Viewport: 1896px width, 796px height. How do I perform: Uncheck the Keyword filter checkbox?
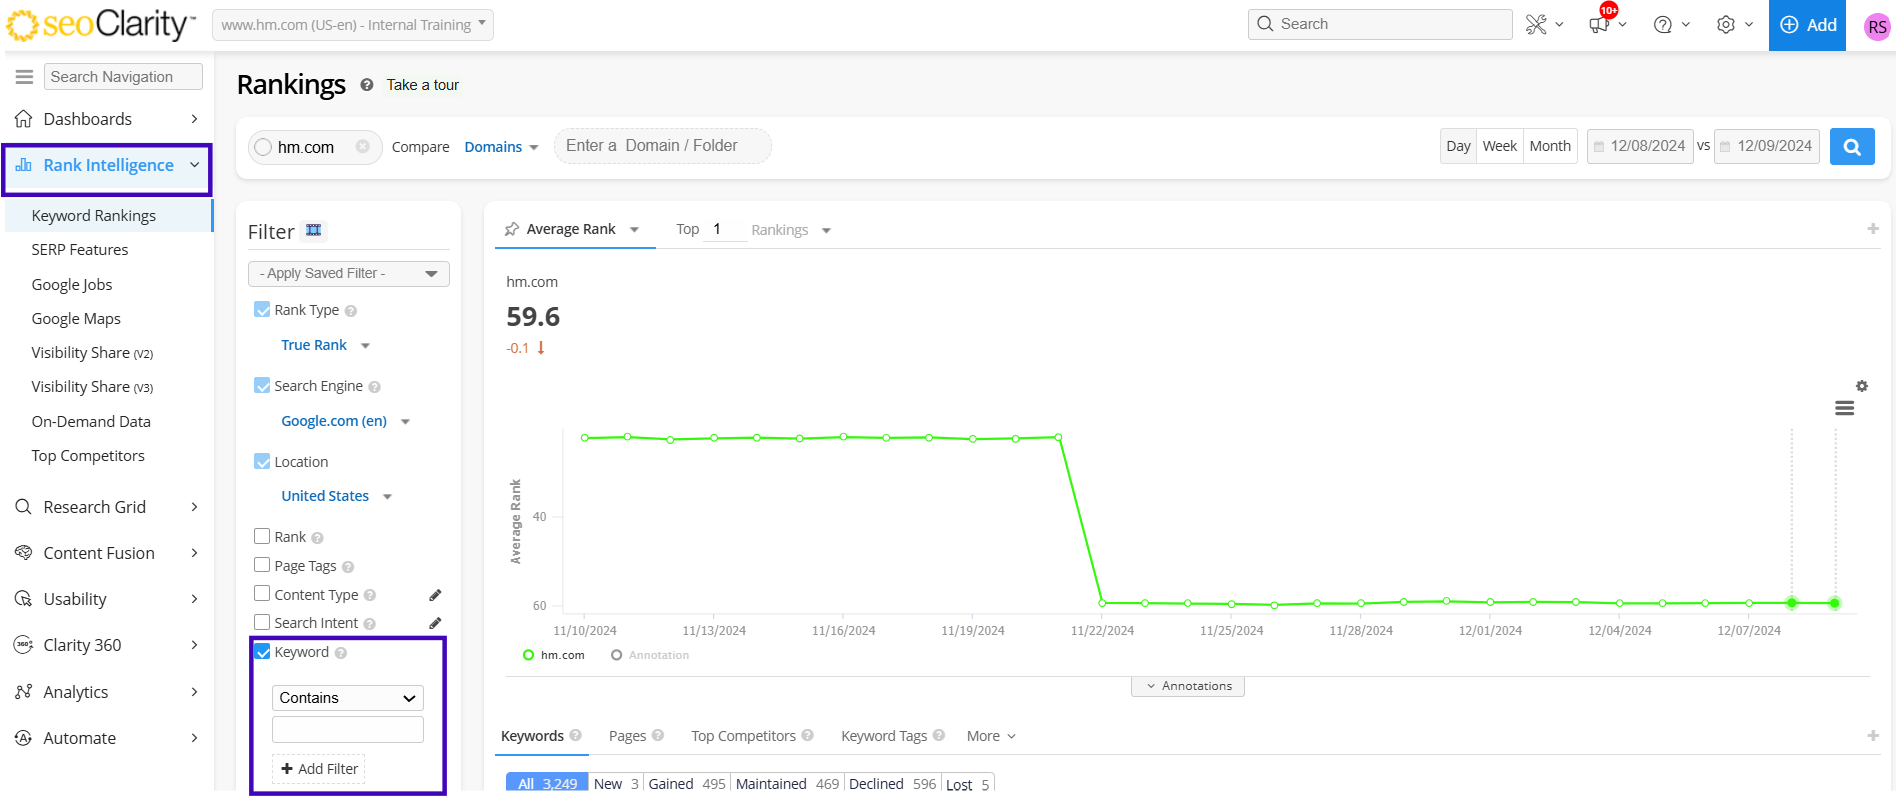pos(262,652)
